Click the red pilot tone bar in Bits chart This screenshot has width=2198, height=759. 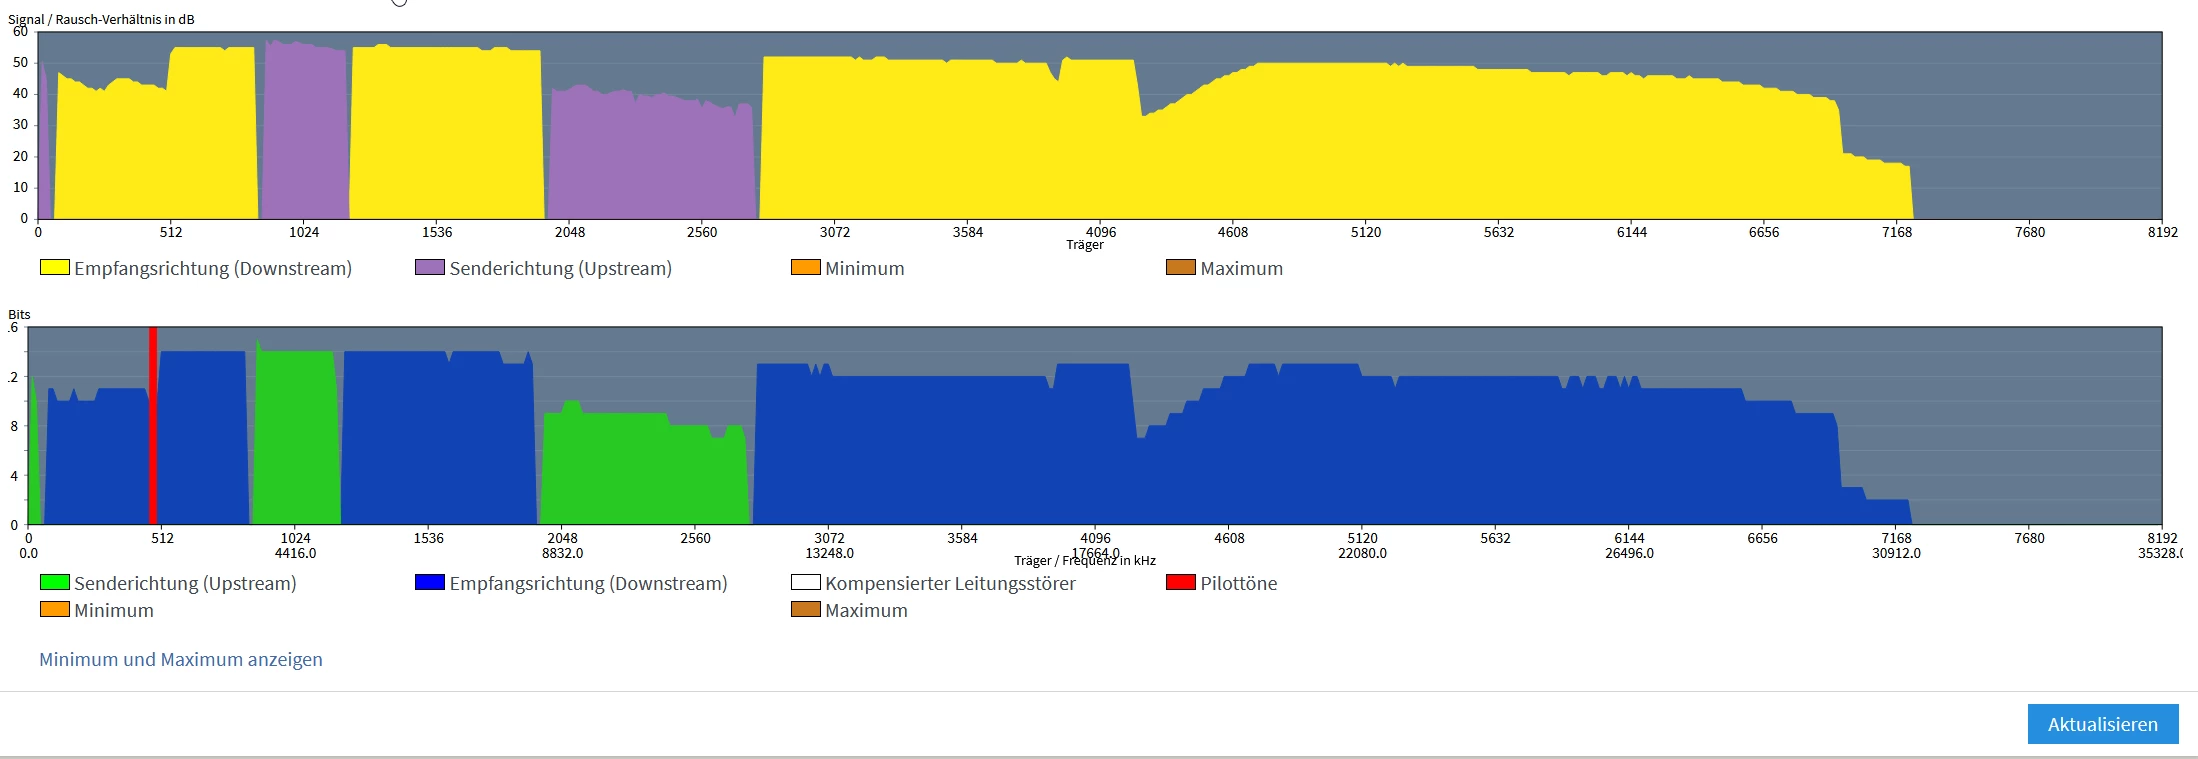[x=153, y=425]
